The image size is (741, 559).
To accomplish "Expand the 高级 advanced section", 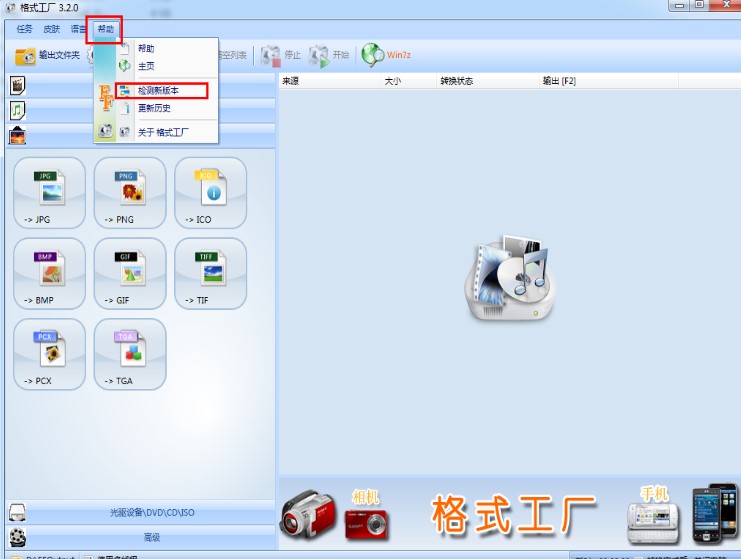I will pyautogui.click(x=140, y=537).
